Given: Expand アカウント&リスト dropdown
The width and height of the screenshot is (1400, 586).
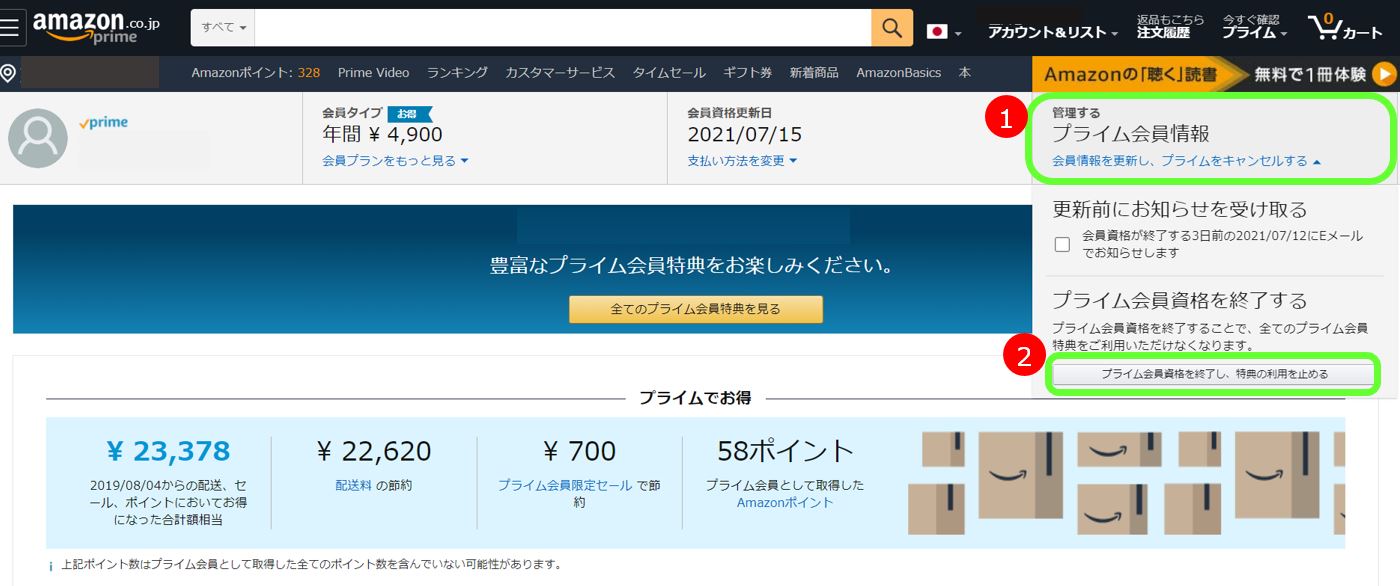Looking at the screenshot, I should (1053, 33).
